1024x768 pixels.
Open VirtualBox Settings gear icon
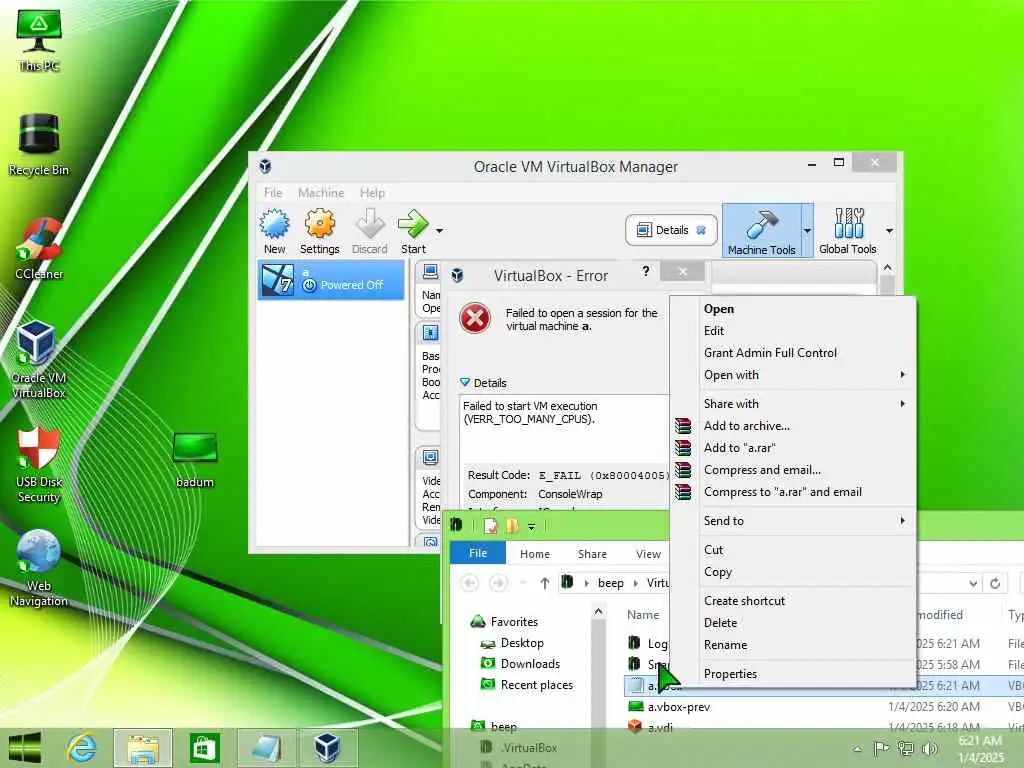(x=319, y=231)
